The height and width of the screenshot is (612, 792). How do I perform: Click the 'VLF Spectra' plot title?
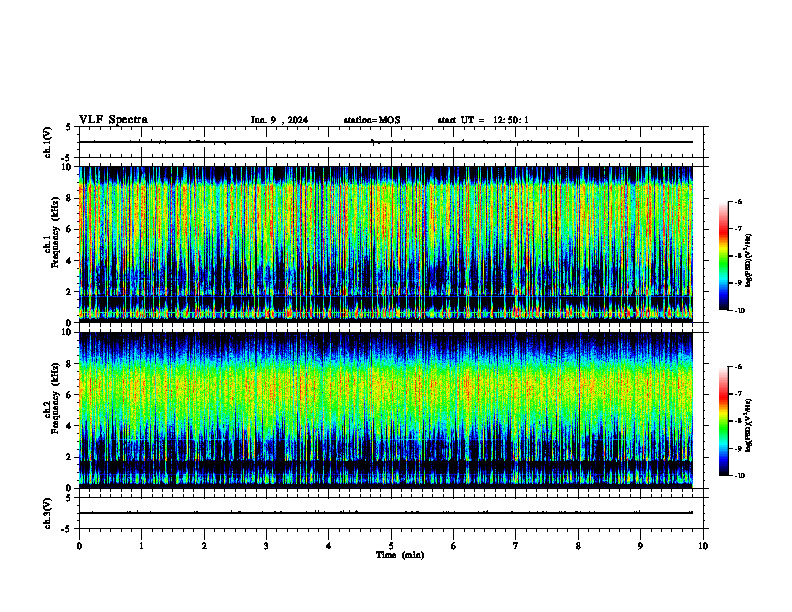pyautogui.click(x=113, y=120)
